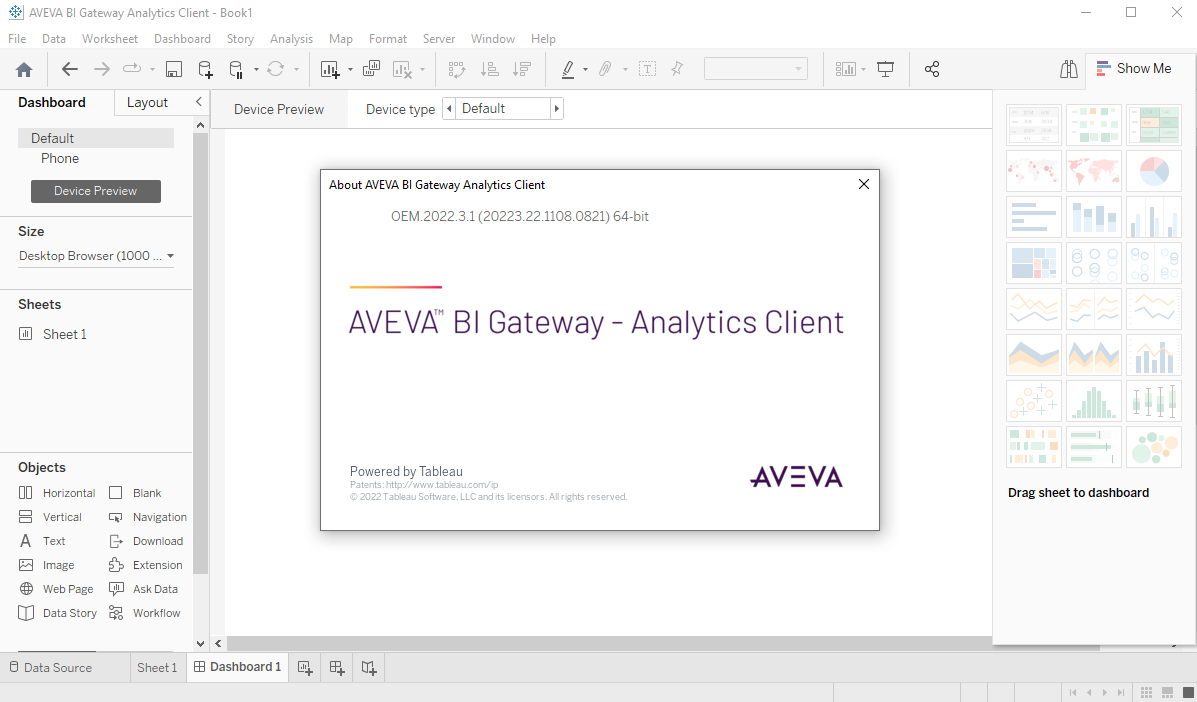
Task: Open presentation mode icon
Action: [x=886, y=69]
